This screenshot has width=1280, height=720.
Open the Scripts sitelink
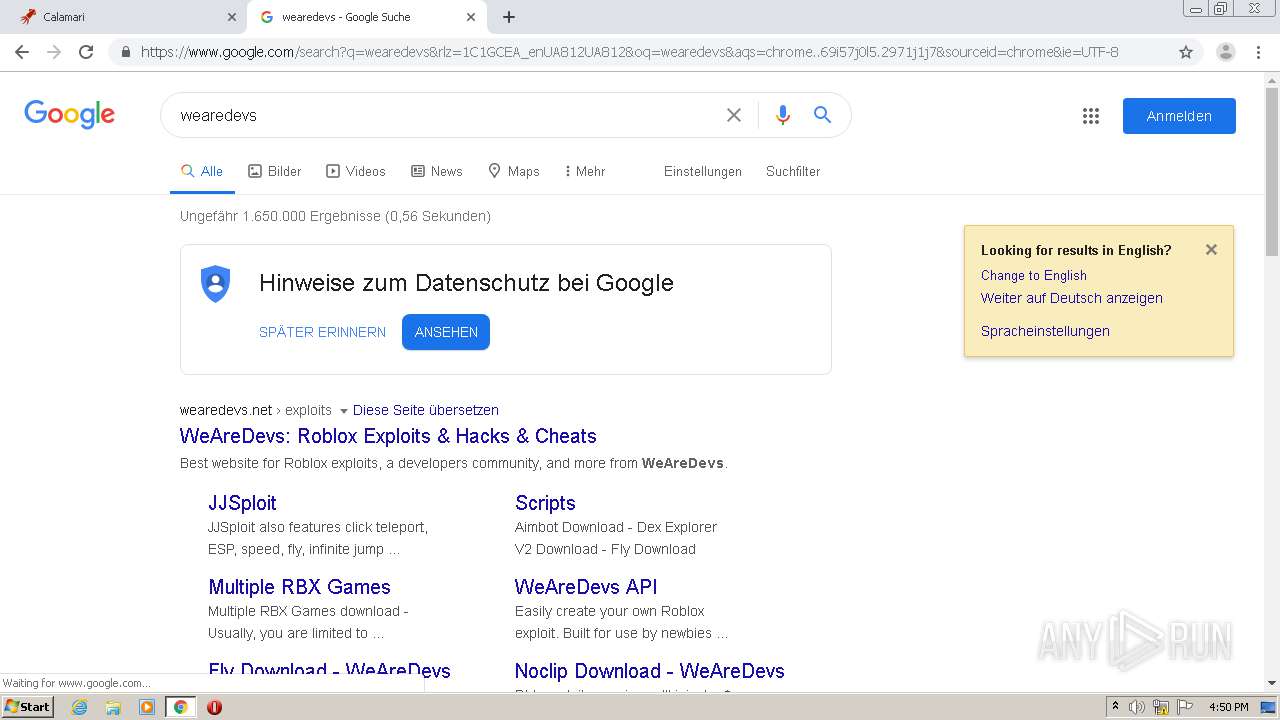tap(545, 503)
